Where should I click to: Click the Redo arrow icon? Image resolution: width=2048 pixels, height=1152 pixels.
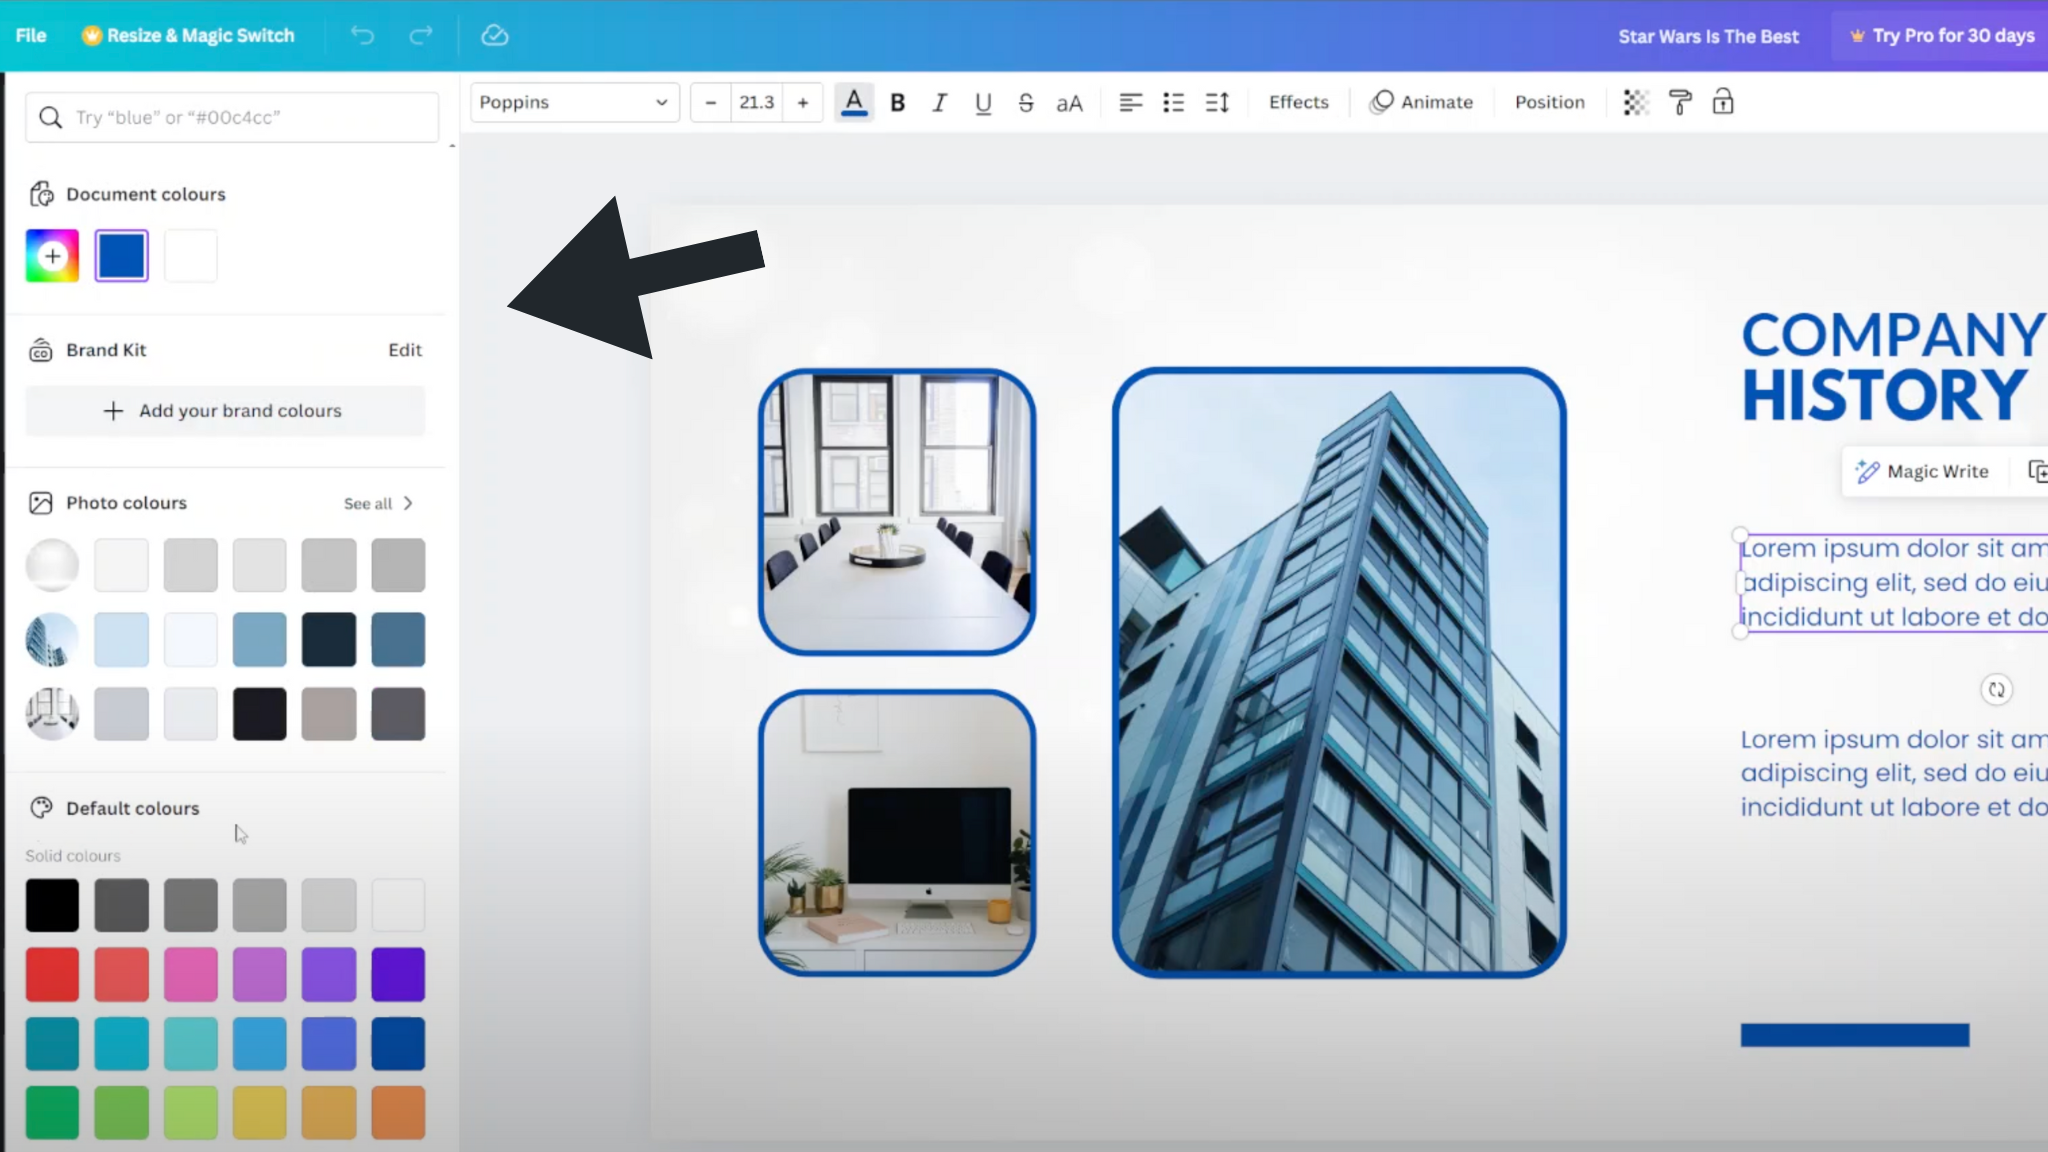[421, 36]
